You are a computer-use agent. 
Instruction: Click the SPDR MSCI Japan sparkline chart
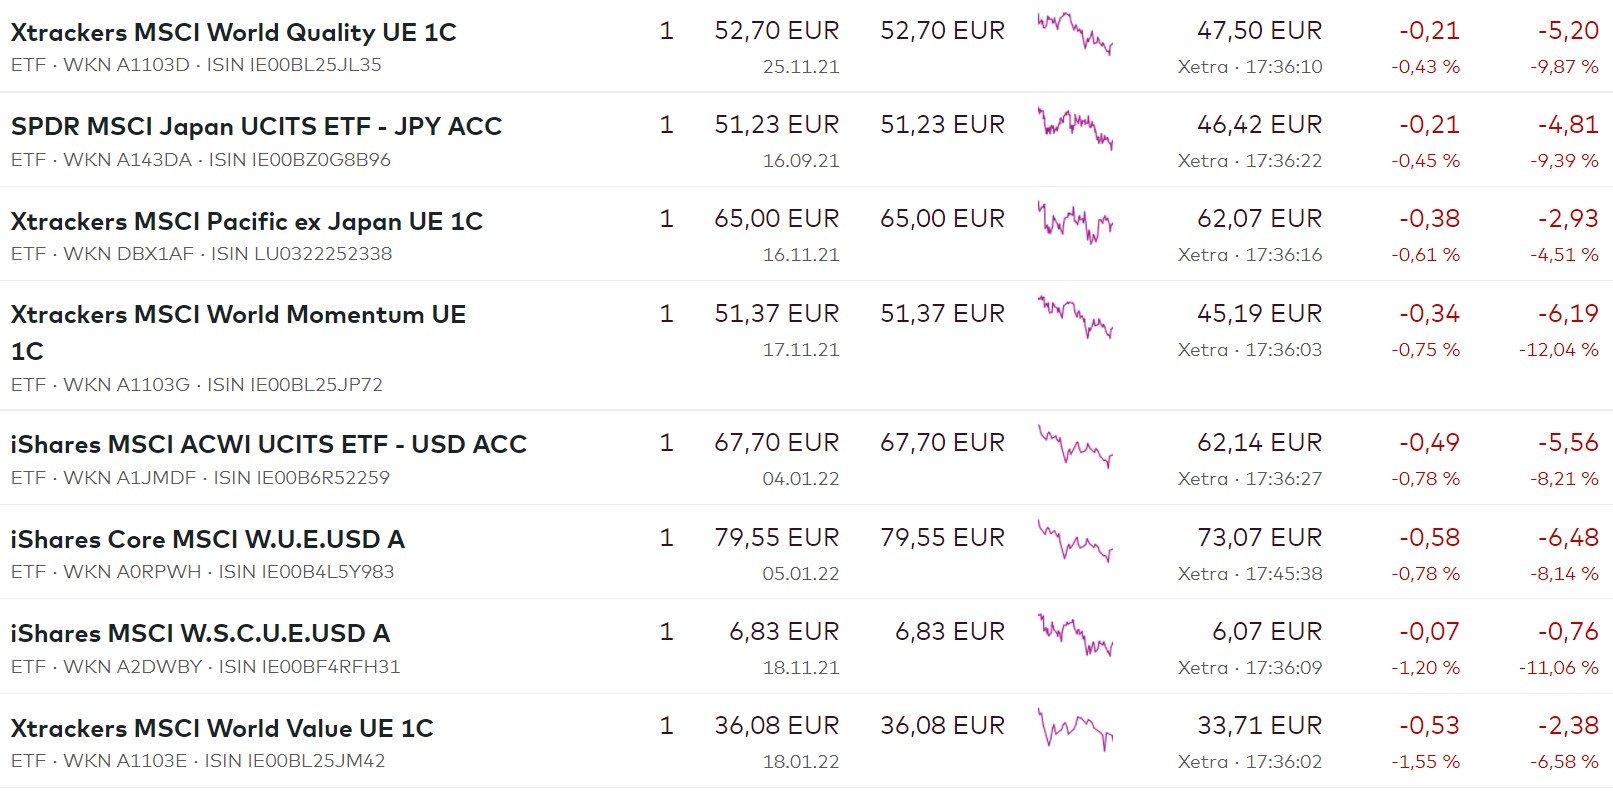coord(1075,127)
